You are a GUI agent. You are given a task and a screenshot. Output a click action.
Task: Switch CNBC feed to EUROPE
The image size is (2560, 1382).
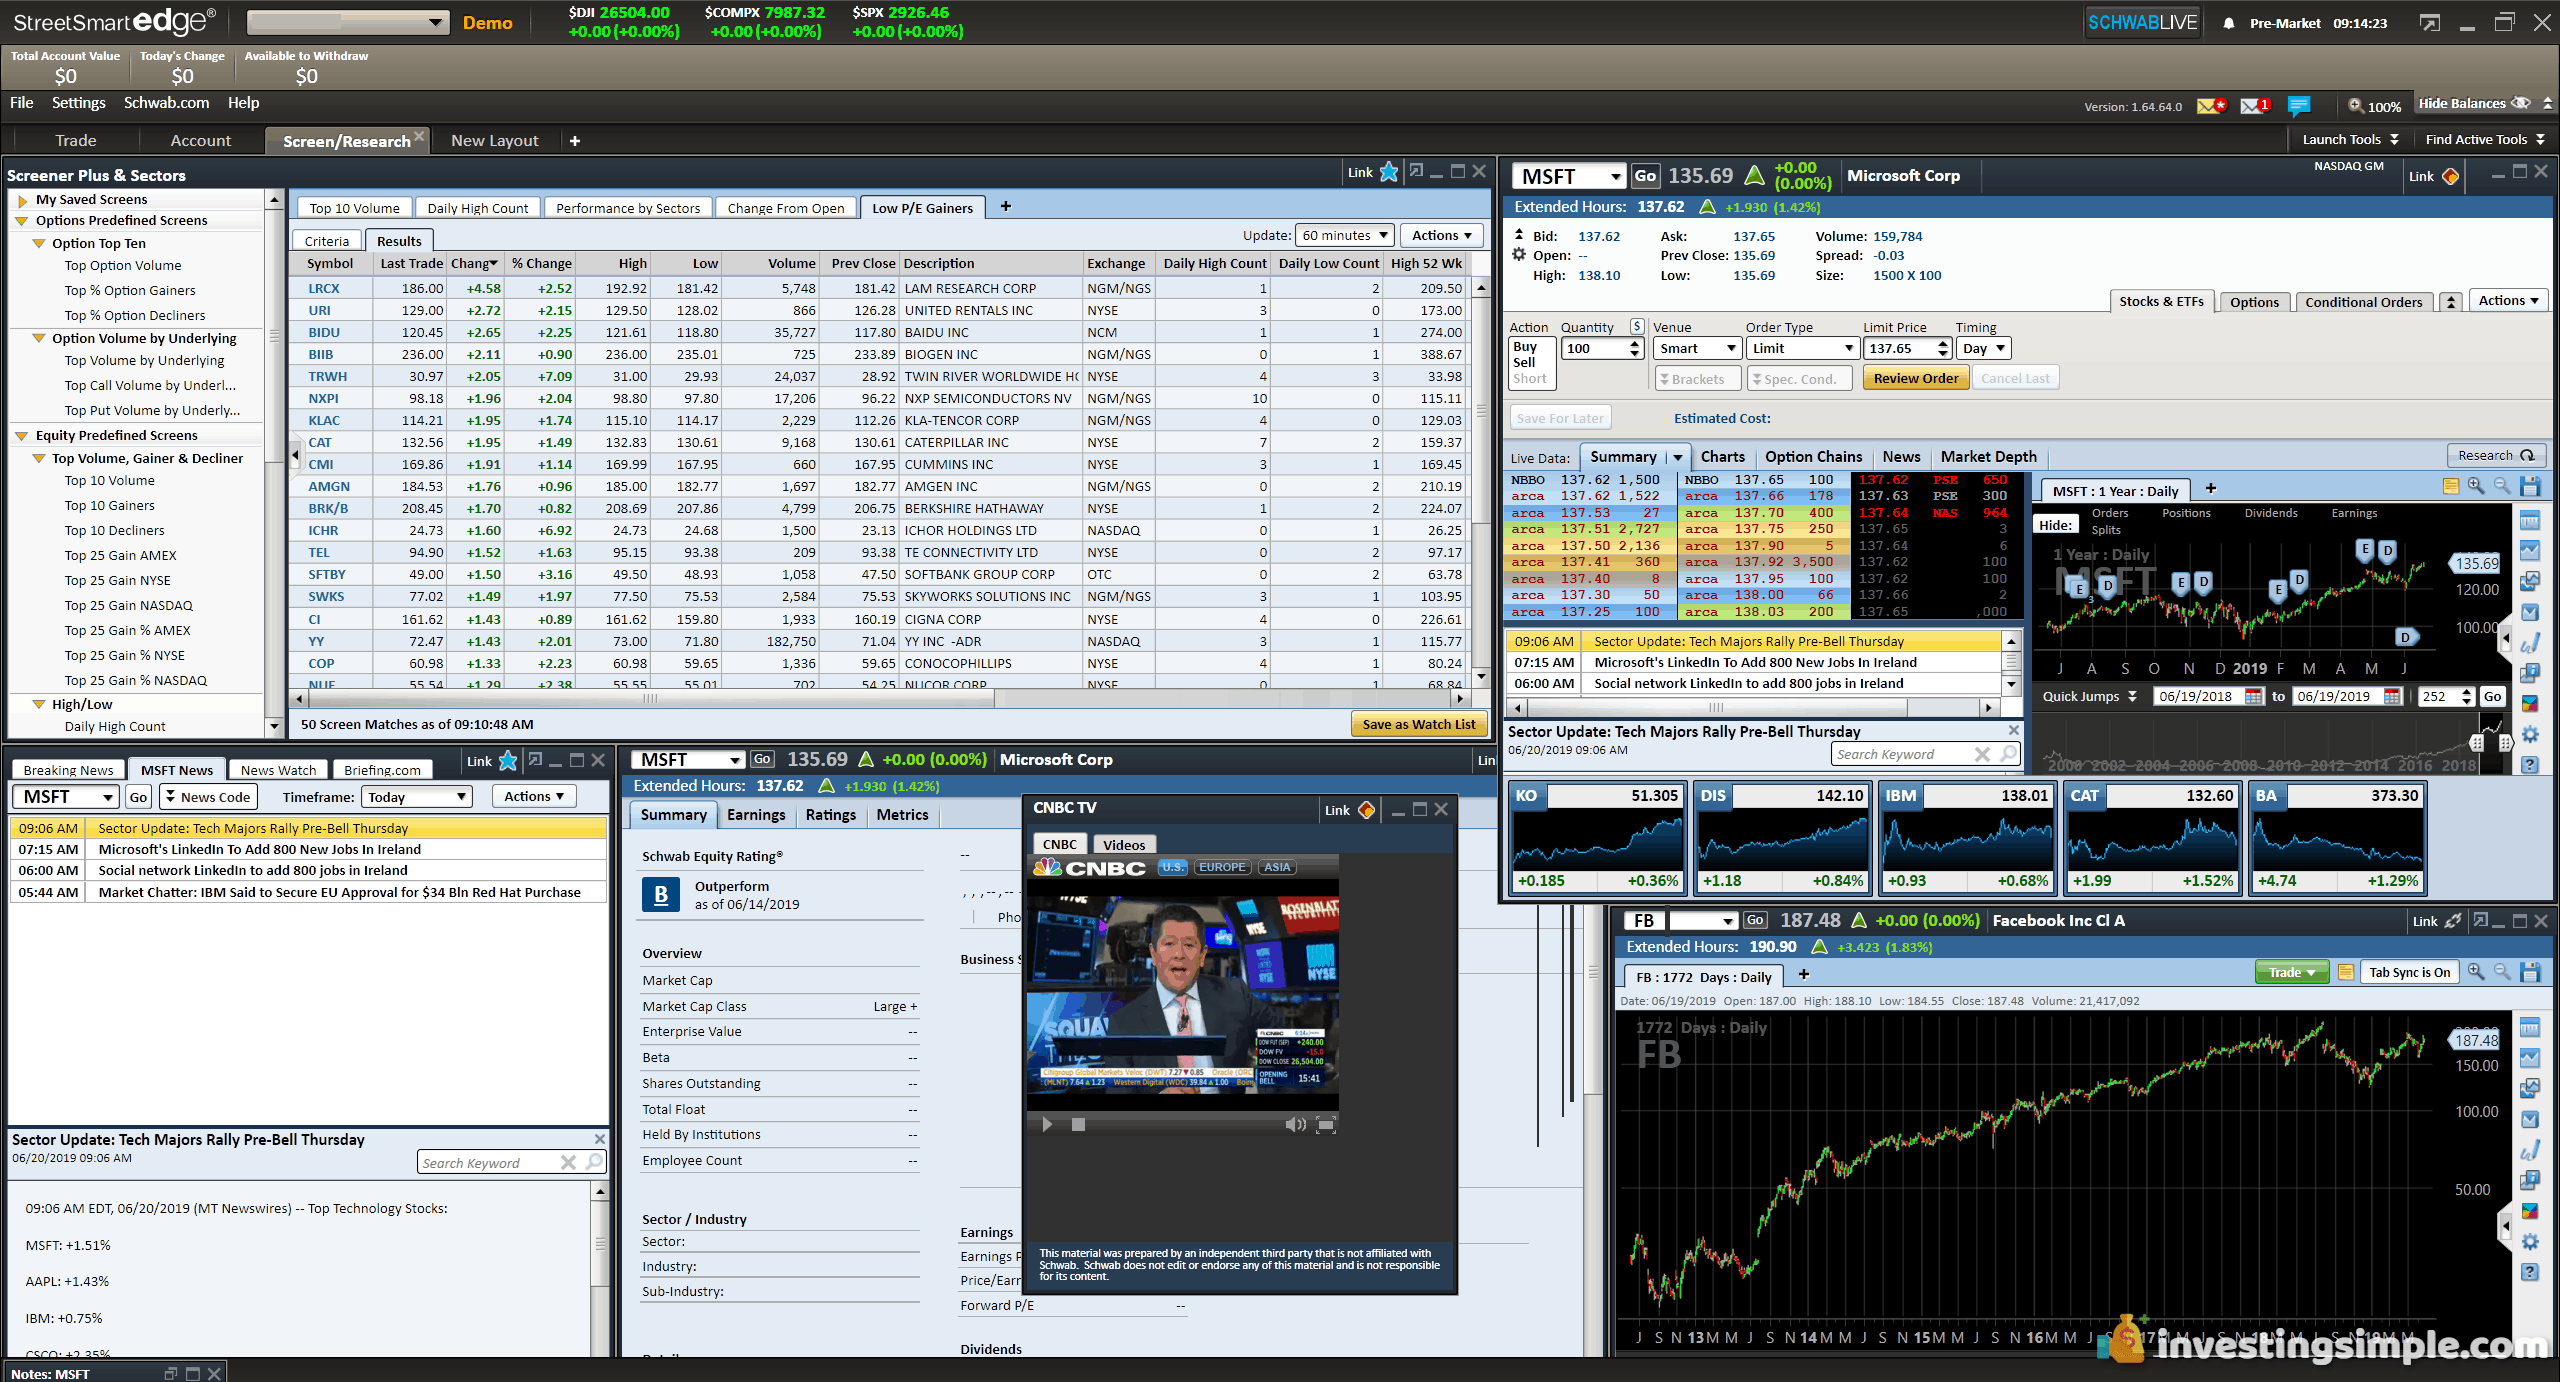point(1222,867)
